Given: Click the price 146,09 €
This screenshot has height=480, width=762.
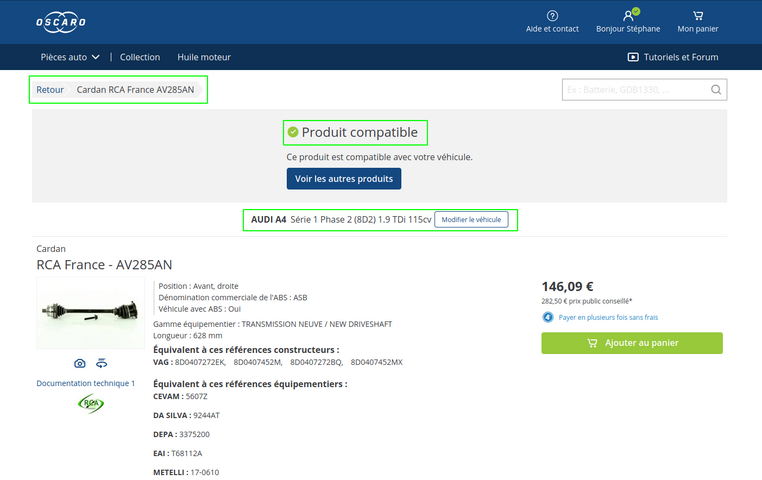Looking at the screenshot, I should tap(567, 287).
